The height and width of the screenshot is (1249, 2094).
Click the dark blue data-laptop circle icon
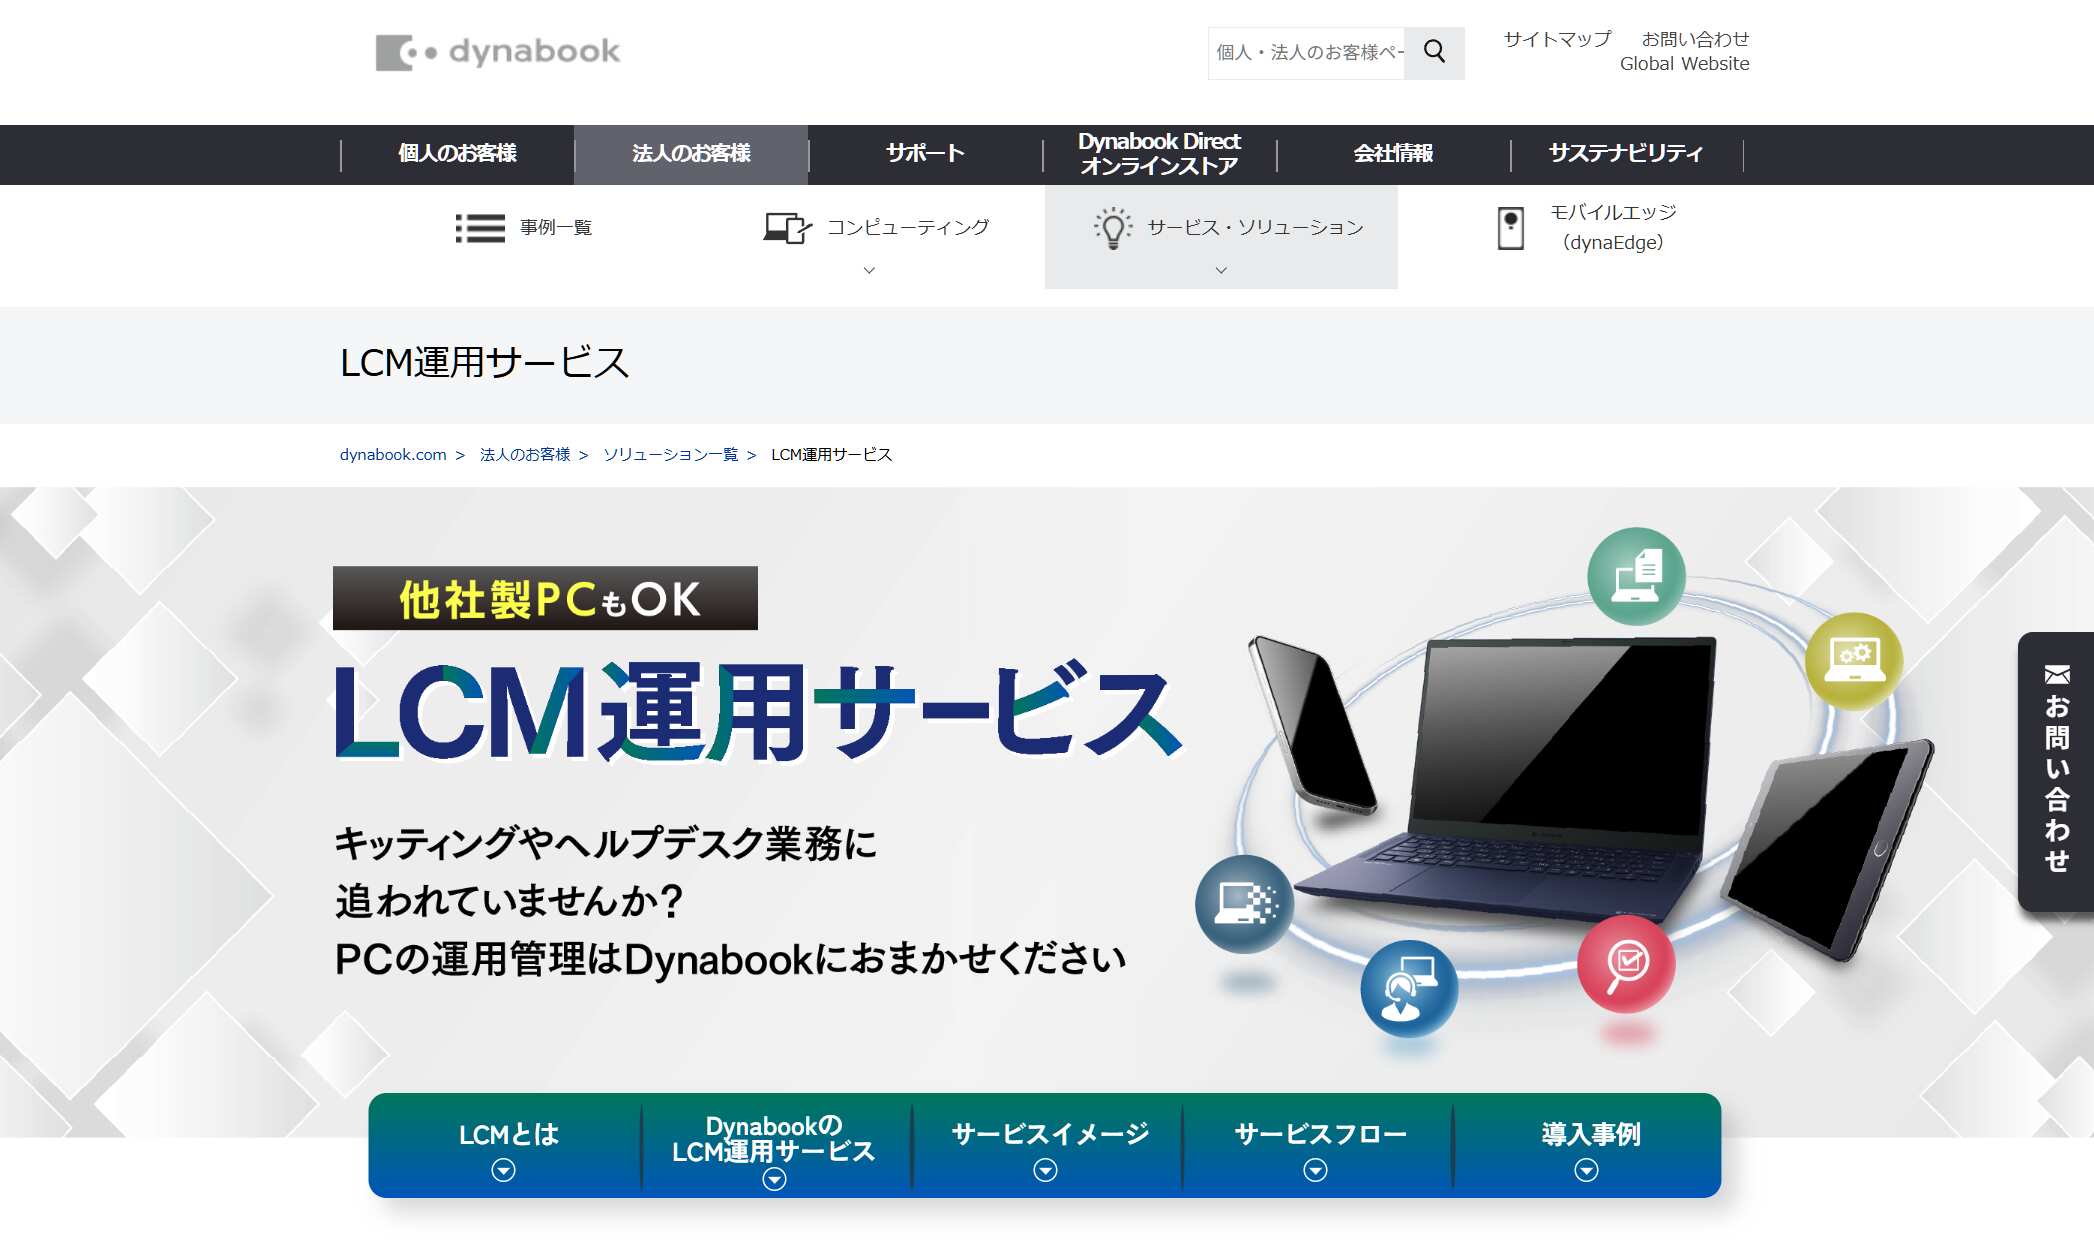pyautogui.click(x=1244, y=903)
